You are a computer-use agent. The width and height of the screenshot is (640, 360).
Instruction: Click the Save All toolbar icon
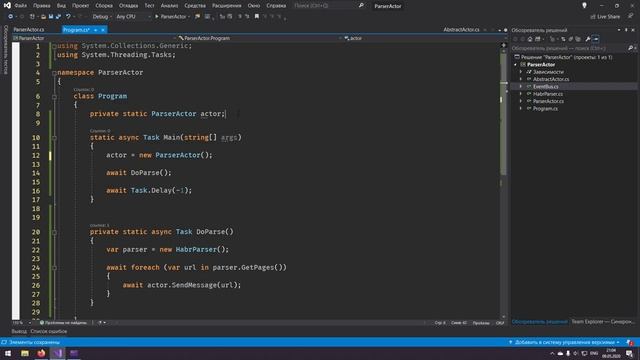[58, 17]
